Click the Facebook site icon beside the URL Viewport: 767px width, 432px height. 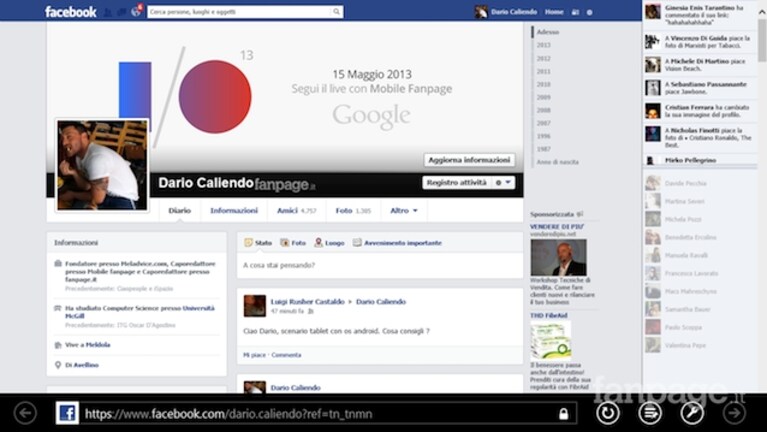tap(67, 413)
